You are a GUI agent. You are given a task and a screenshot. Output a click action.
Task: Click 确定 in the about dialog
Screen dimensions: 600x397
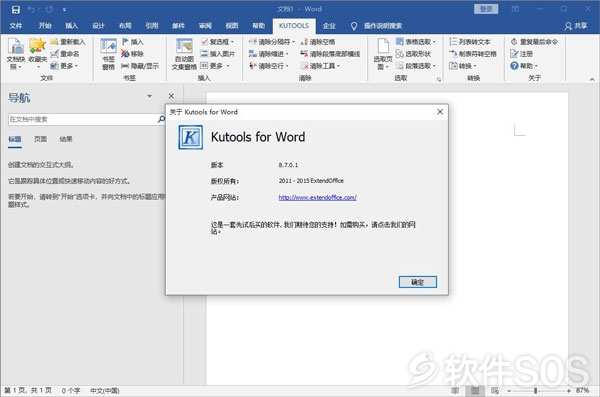point(417,282)
